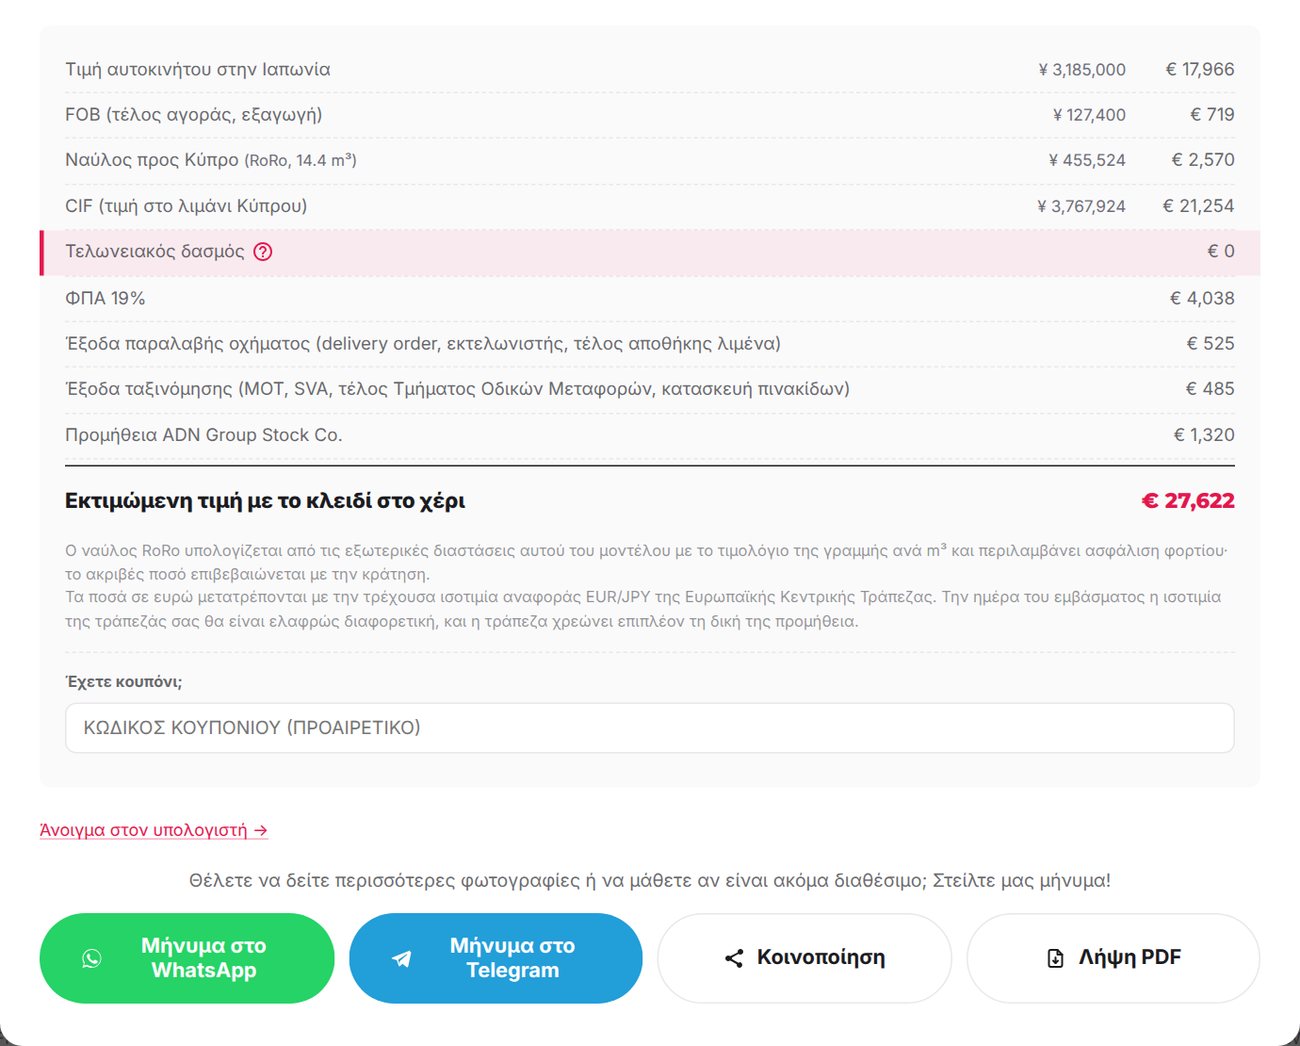Click the 'Τιμή αυτοκινήτου στην Ιαπωνία' label
1300x1046 pixels.
[x=198, y=70]
